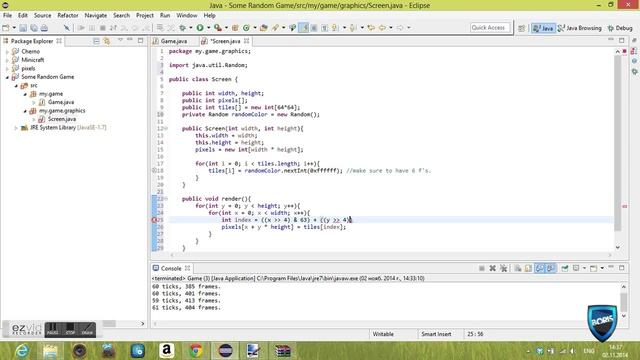This screenshot has width=640, height=360.
Task: Open the Navigate menu
Action: [x=96, y=16]
